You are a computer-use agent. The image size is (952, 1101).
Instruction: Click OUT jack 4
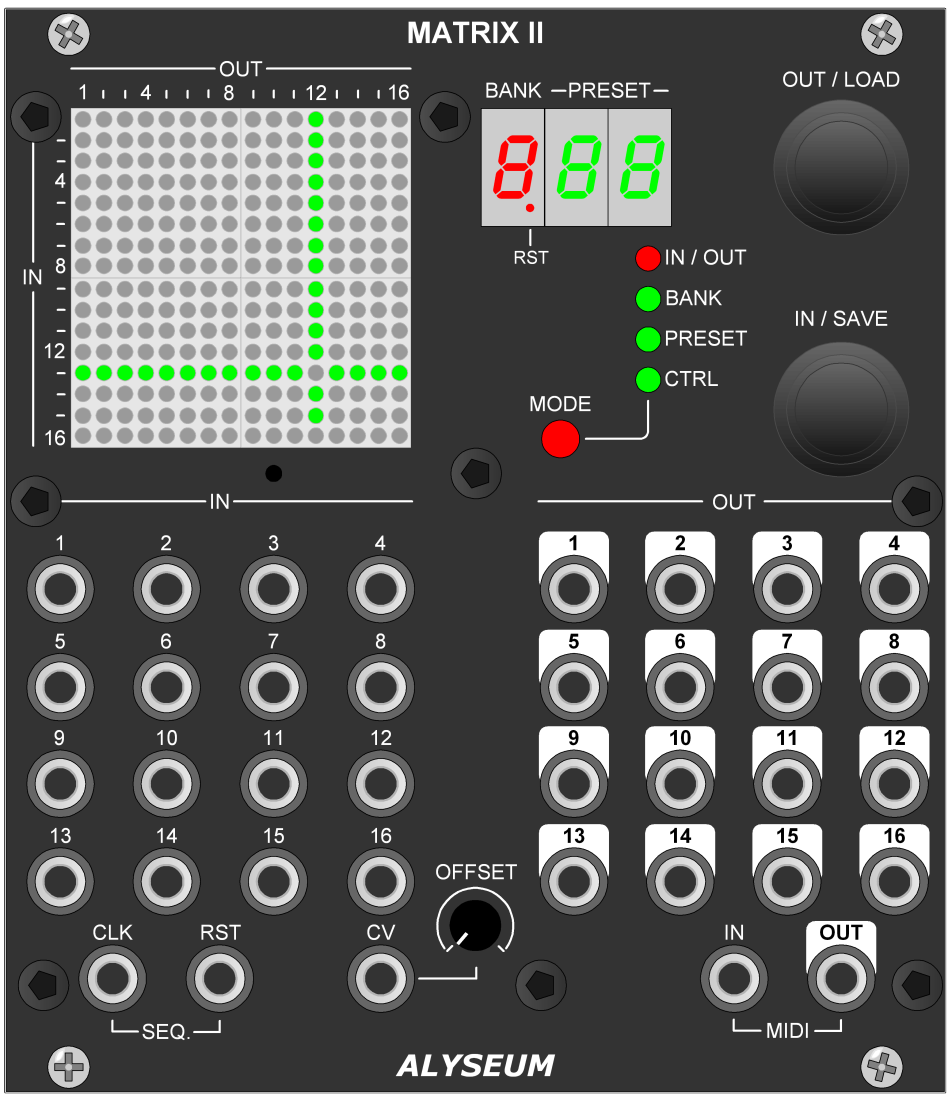894,589
